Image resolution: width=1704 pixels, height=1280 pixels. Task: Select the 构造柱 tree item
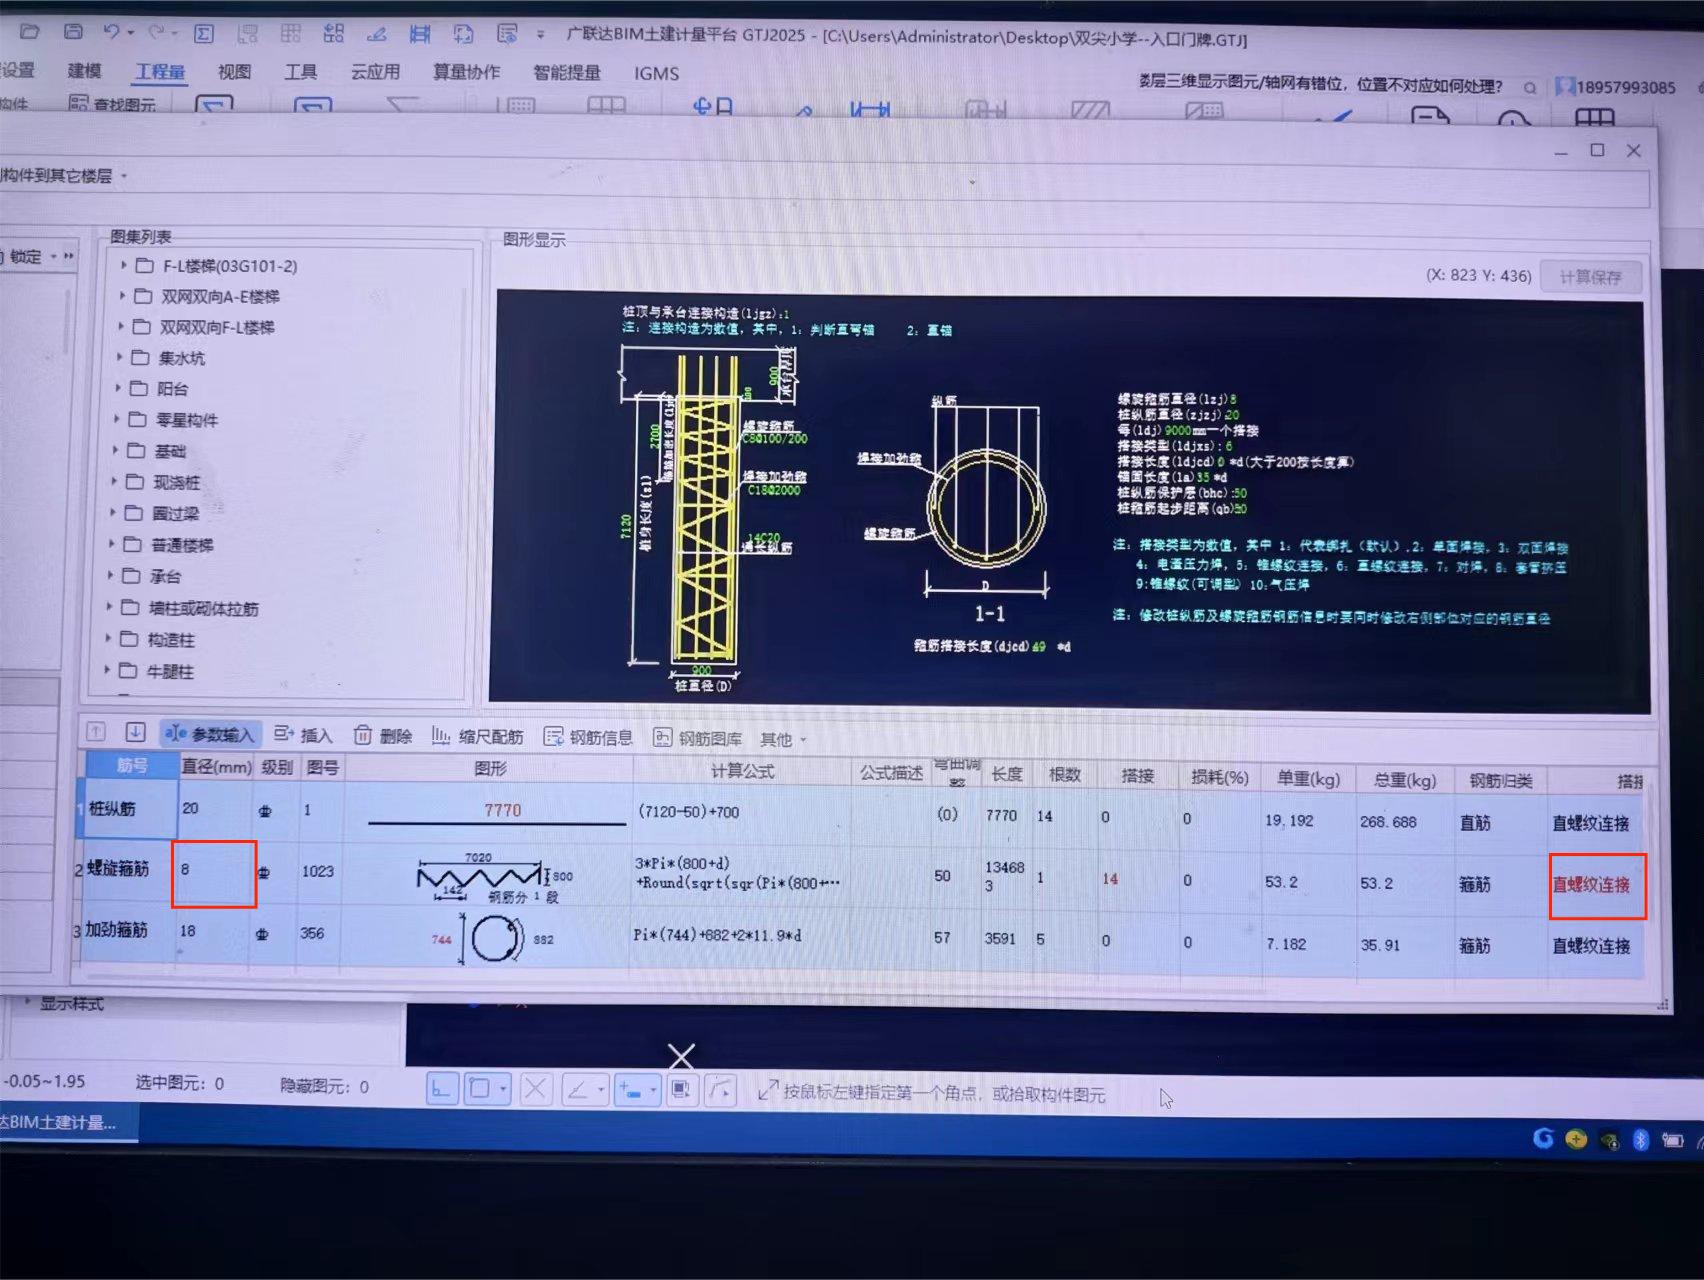click(x=171, y=639)
